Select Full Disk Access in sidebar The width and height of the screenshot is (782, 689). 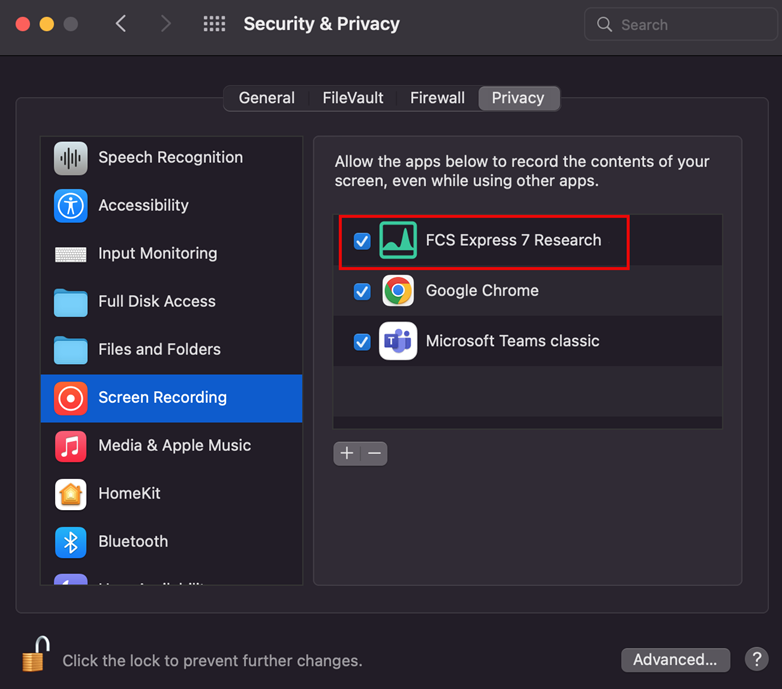pyautogui.click(x=156, y=302)
